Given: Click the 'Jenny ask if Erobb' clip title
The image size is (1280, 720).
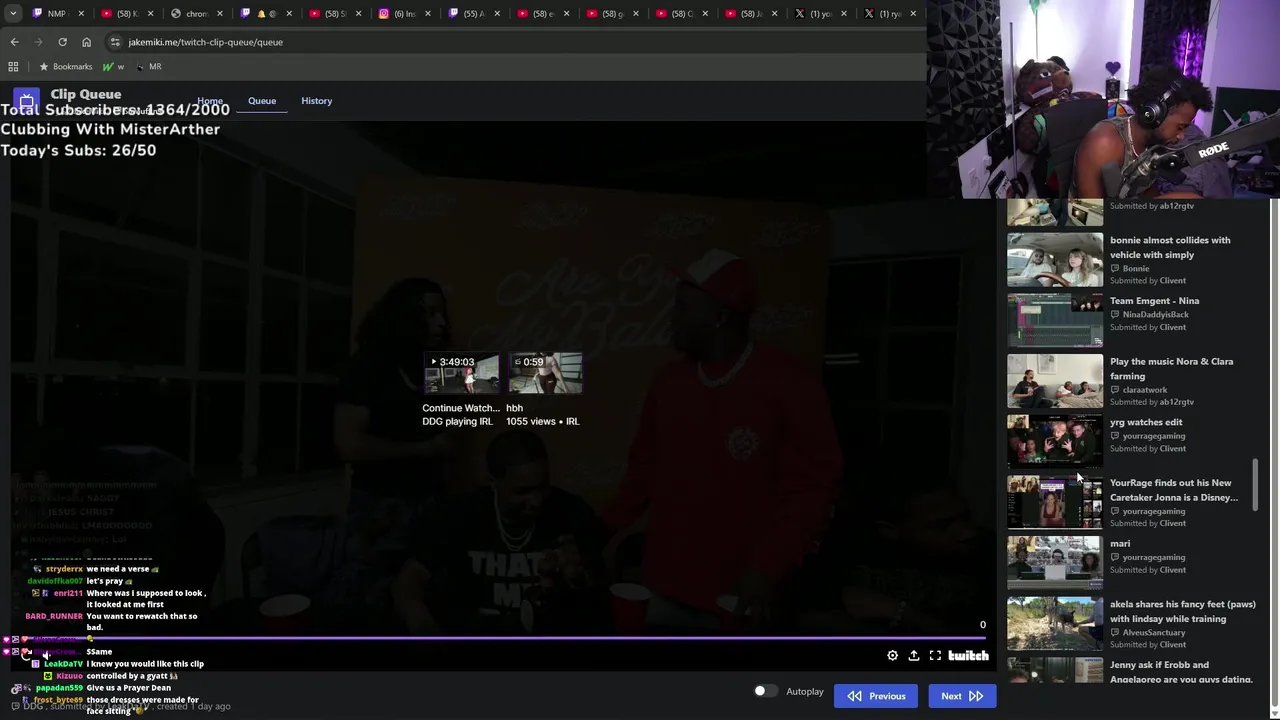Looking at the screenshot, I should tap(1181, 672).
